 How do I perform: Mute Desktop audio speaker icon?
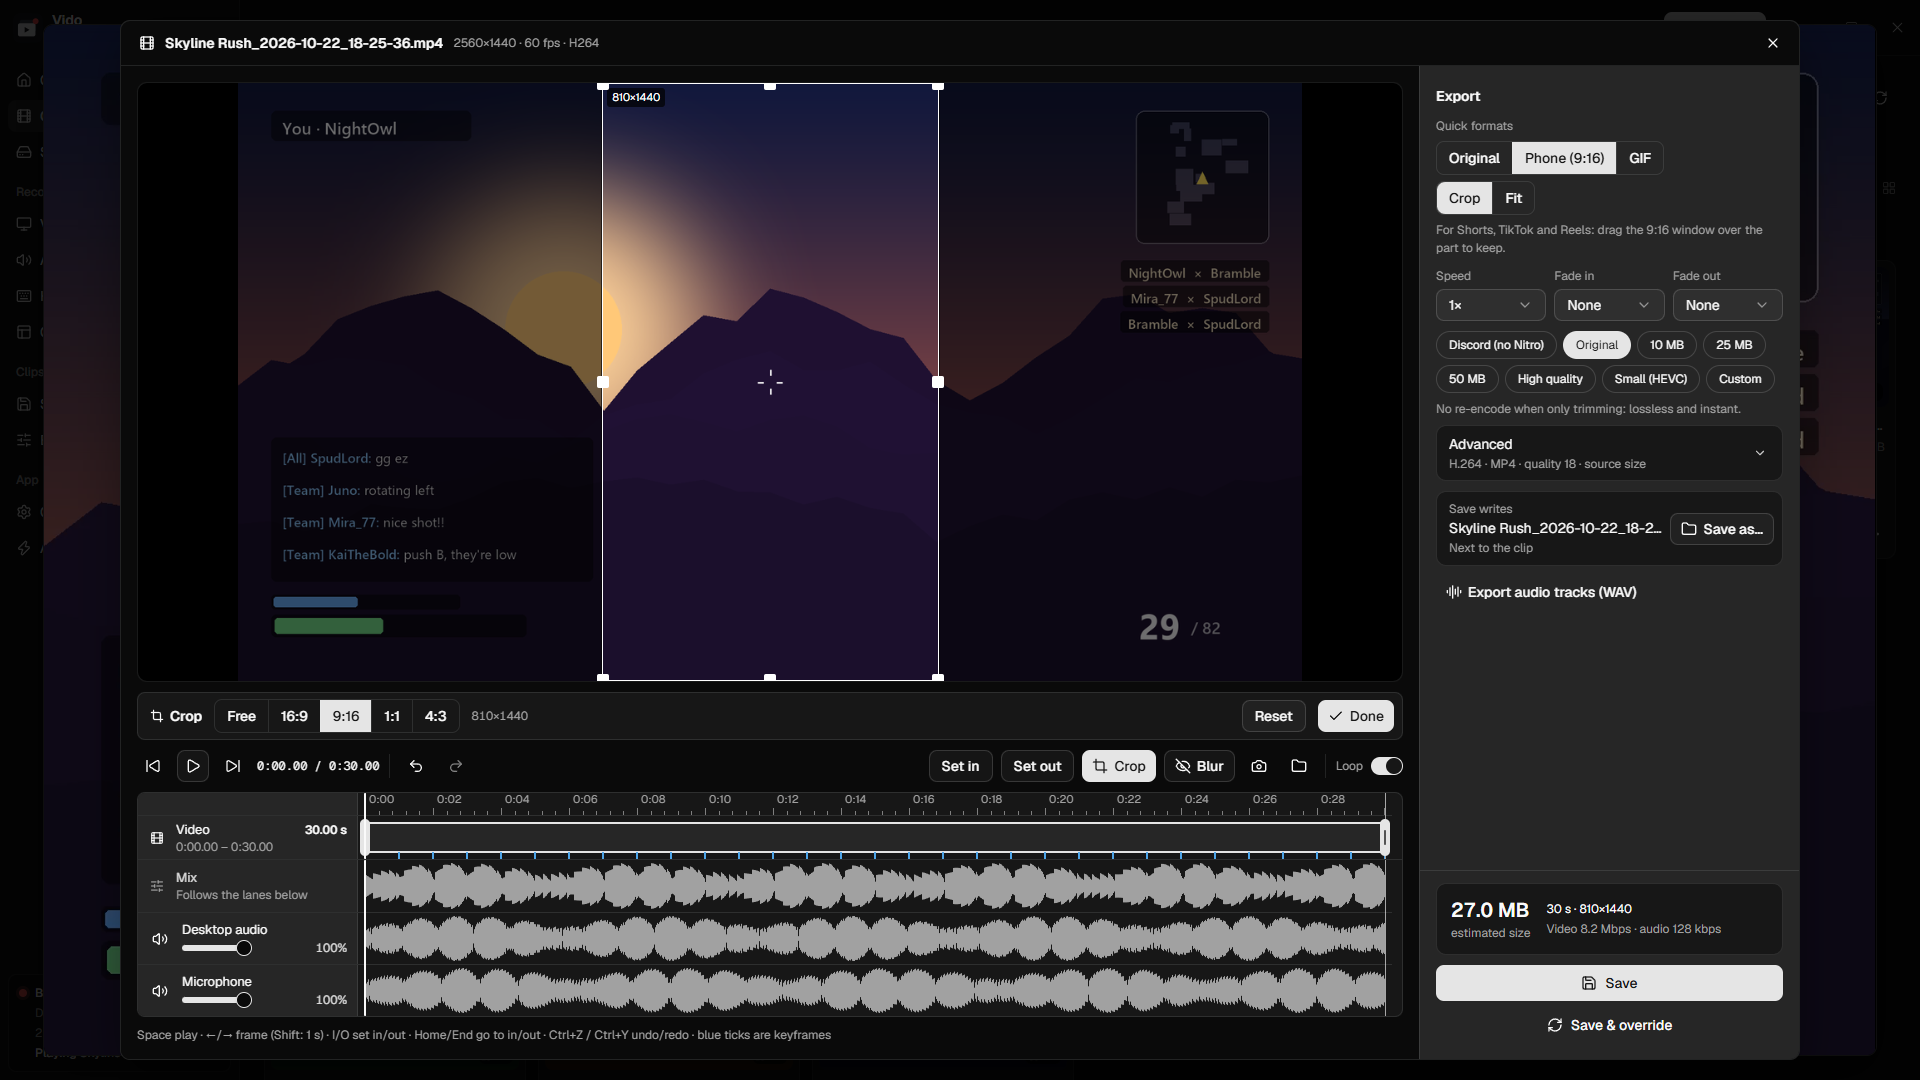[159, 939]
